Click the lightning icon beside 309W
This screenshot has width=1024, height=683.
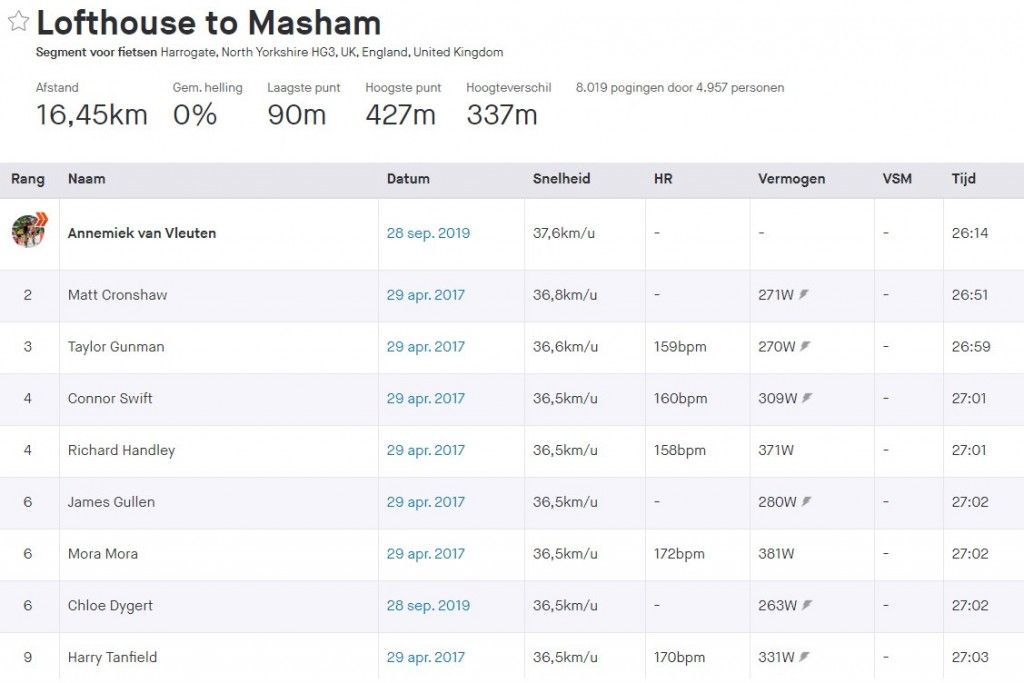click(807, 398)
